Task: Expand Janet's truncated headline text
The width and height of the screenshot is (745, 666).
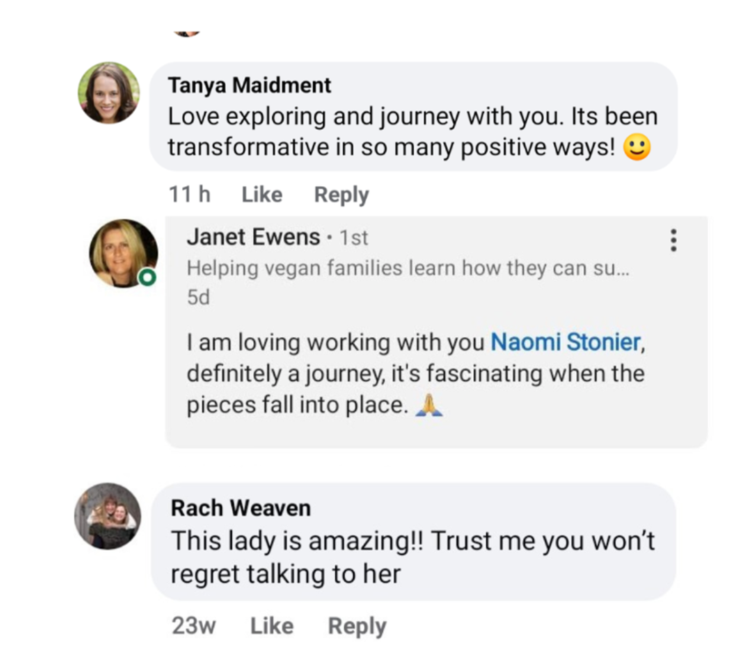Action: [410, 268]
